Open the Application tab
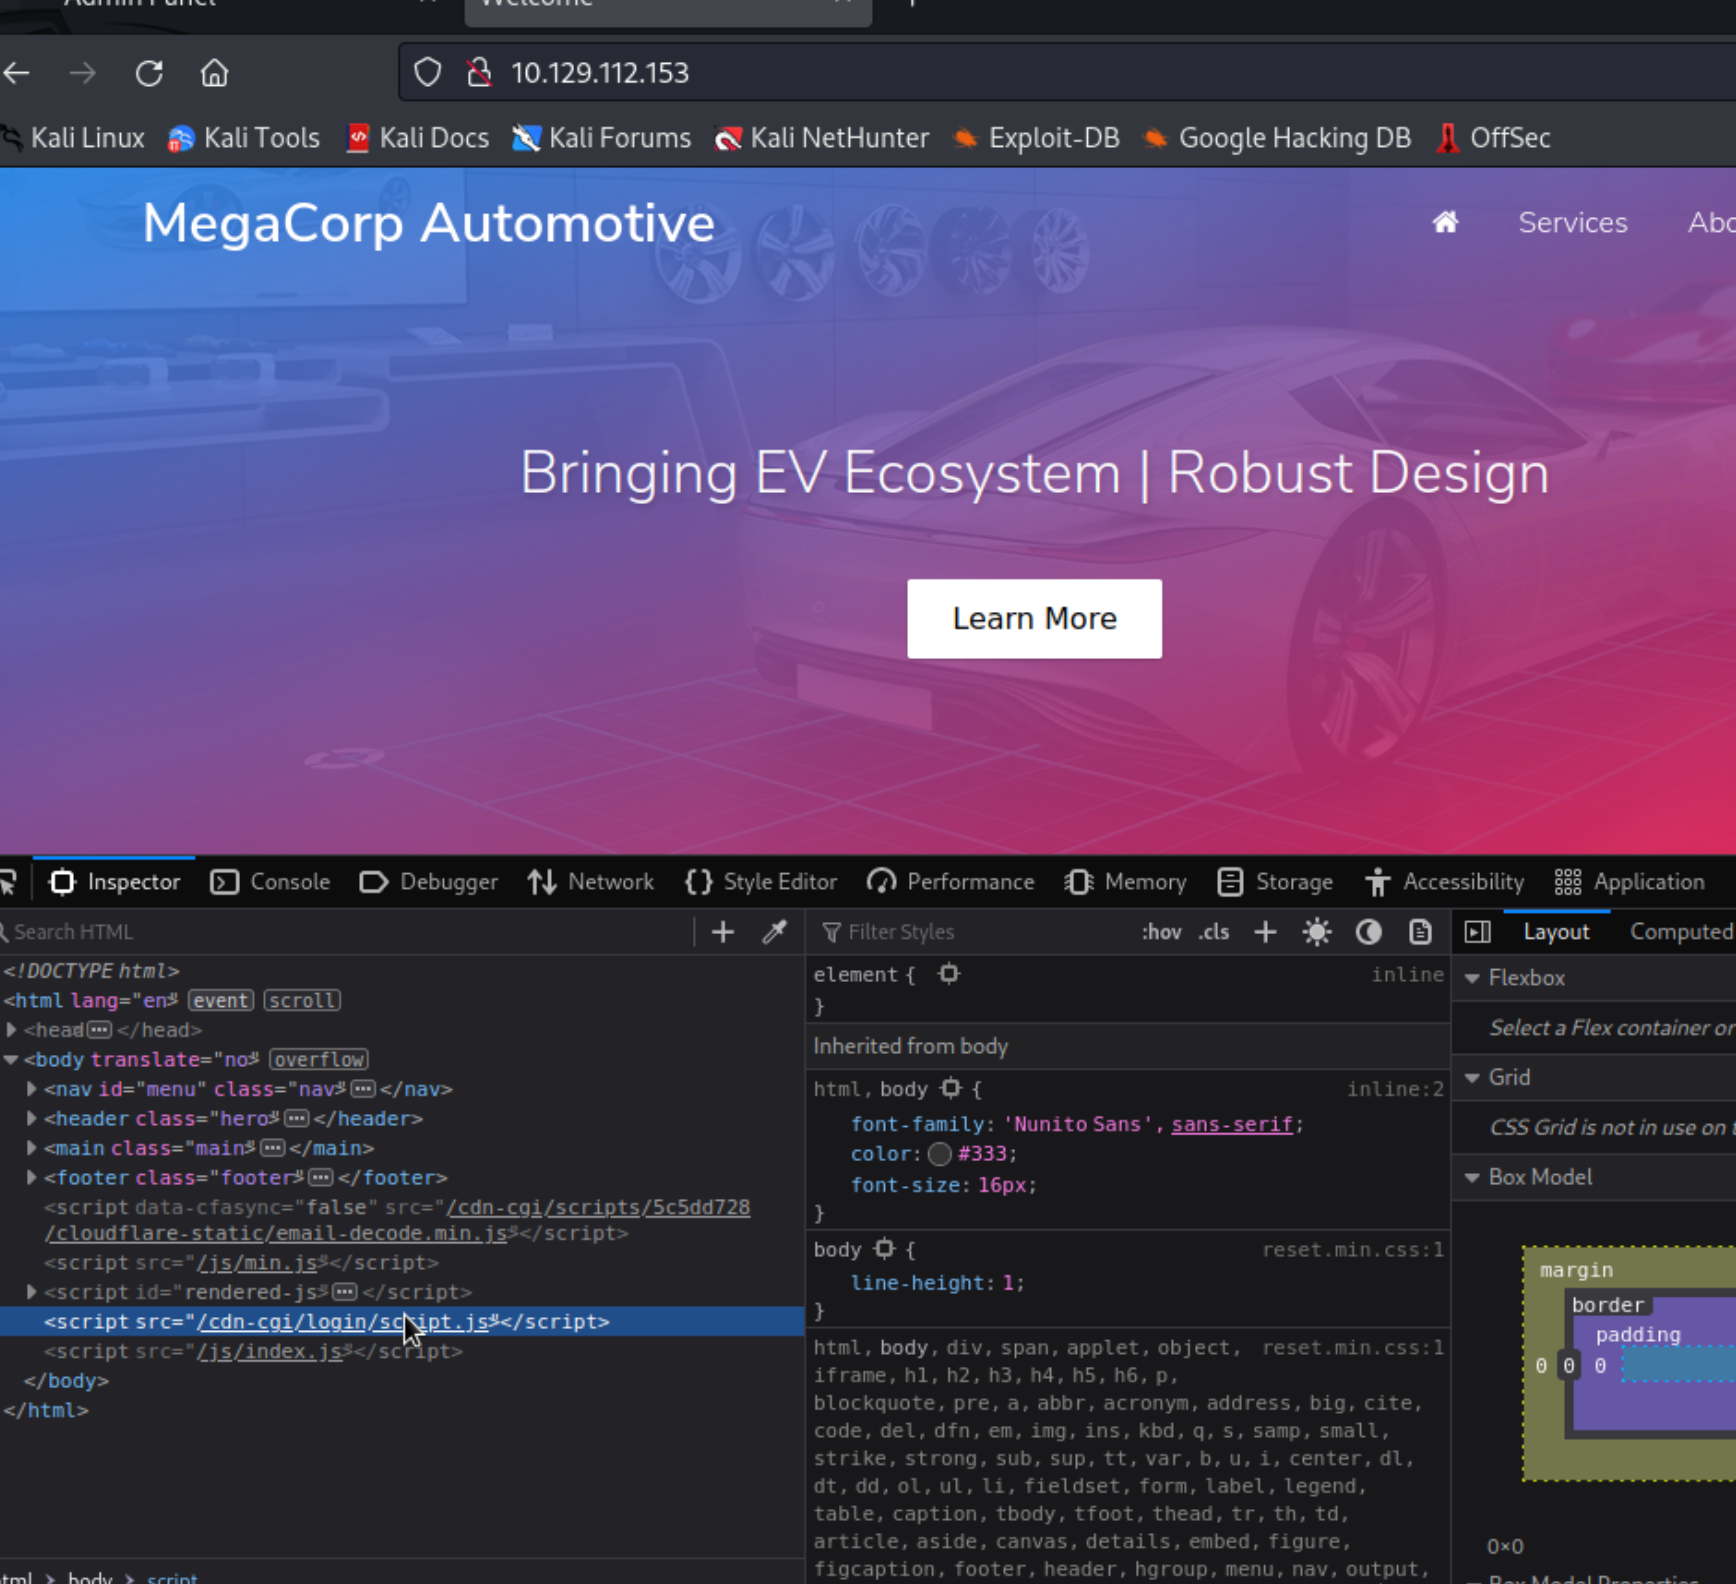Image resolution: width=1736 pixels, height=1584 pixels. 1630,882
